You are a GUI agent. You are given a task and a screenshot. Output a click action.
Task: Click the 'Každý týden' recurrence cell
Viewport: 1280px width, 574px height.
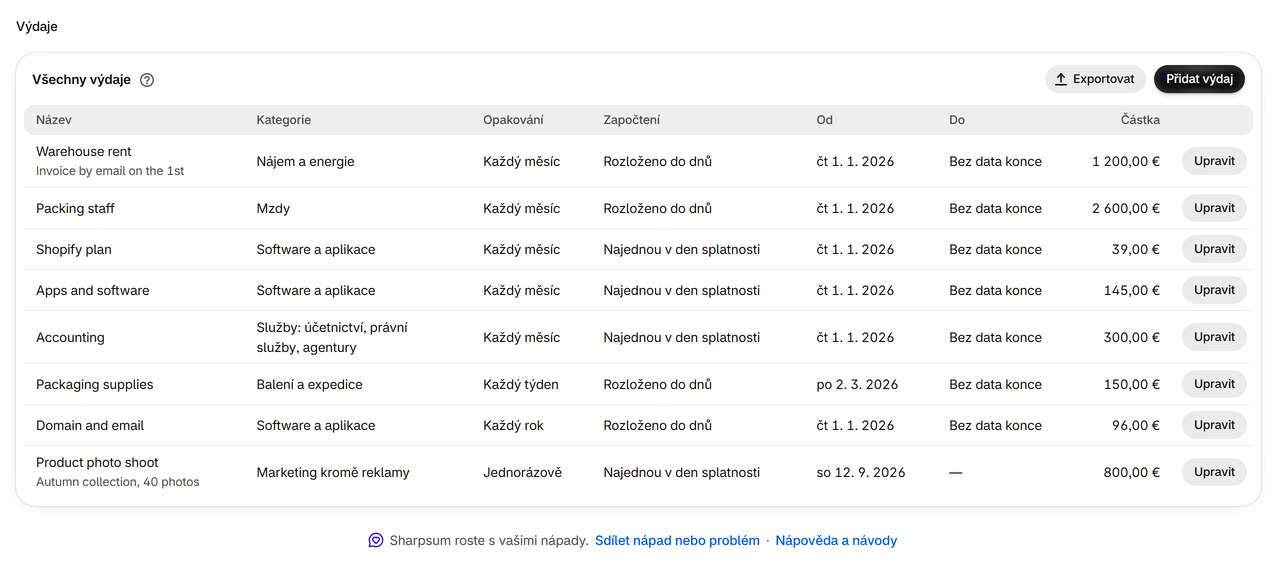(521, 384)
